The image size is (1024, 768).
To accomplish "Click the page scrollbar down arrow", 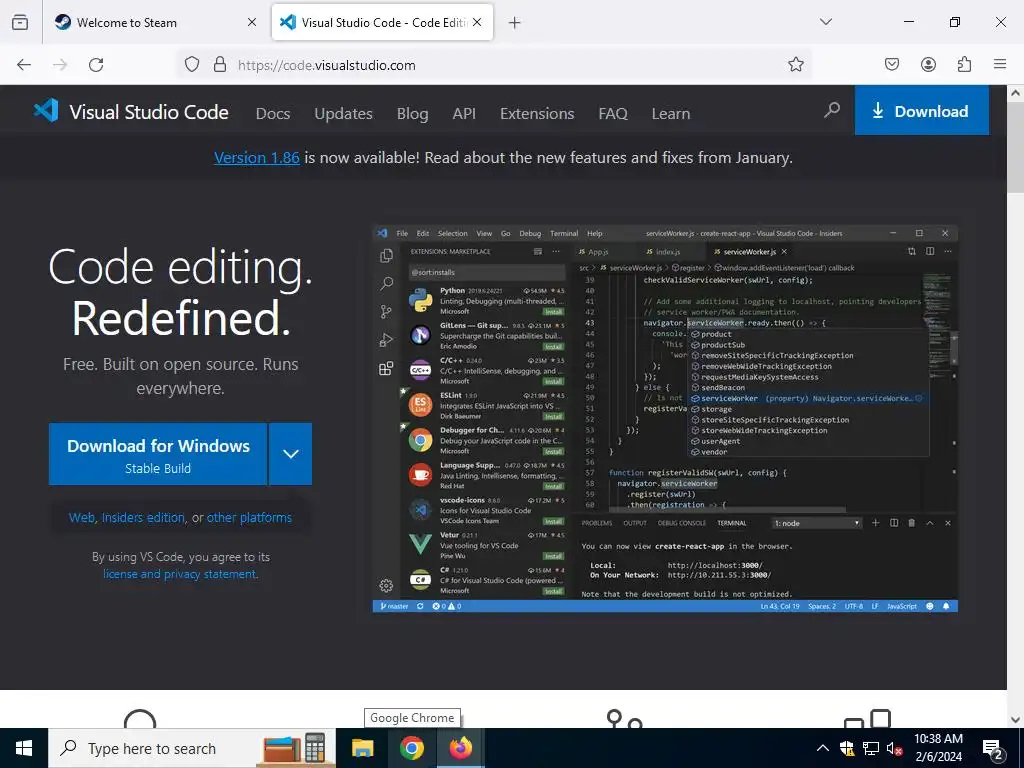I will coord(1016,720).
